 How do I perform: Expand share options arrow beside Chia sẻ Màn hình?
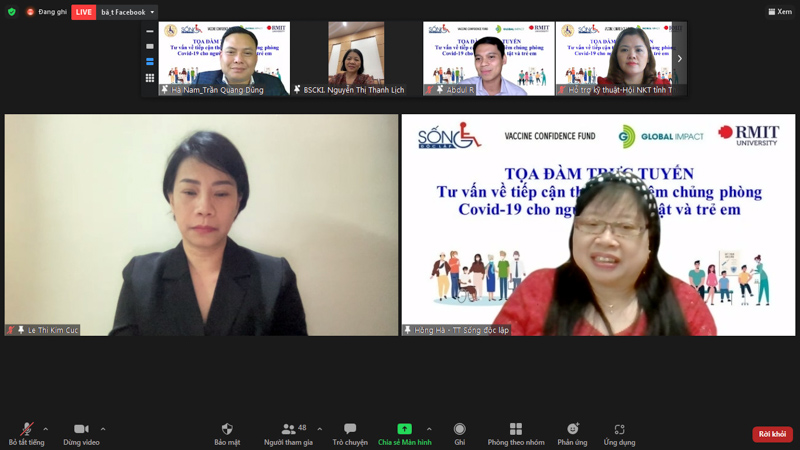(x=429, y=429)
